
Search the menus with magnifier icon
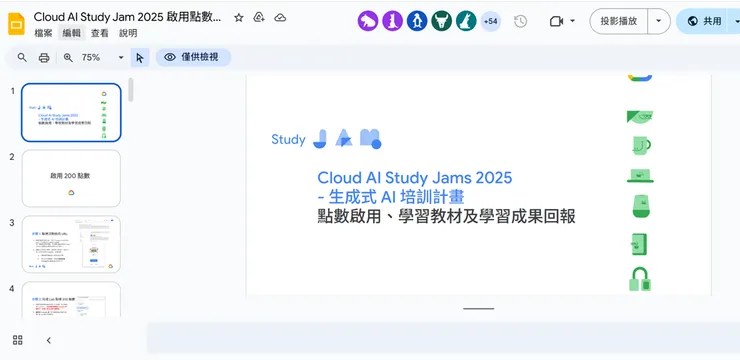click(x=22, y=58)
